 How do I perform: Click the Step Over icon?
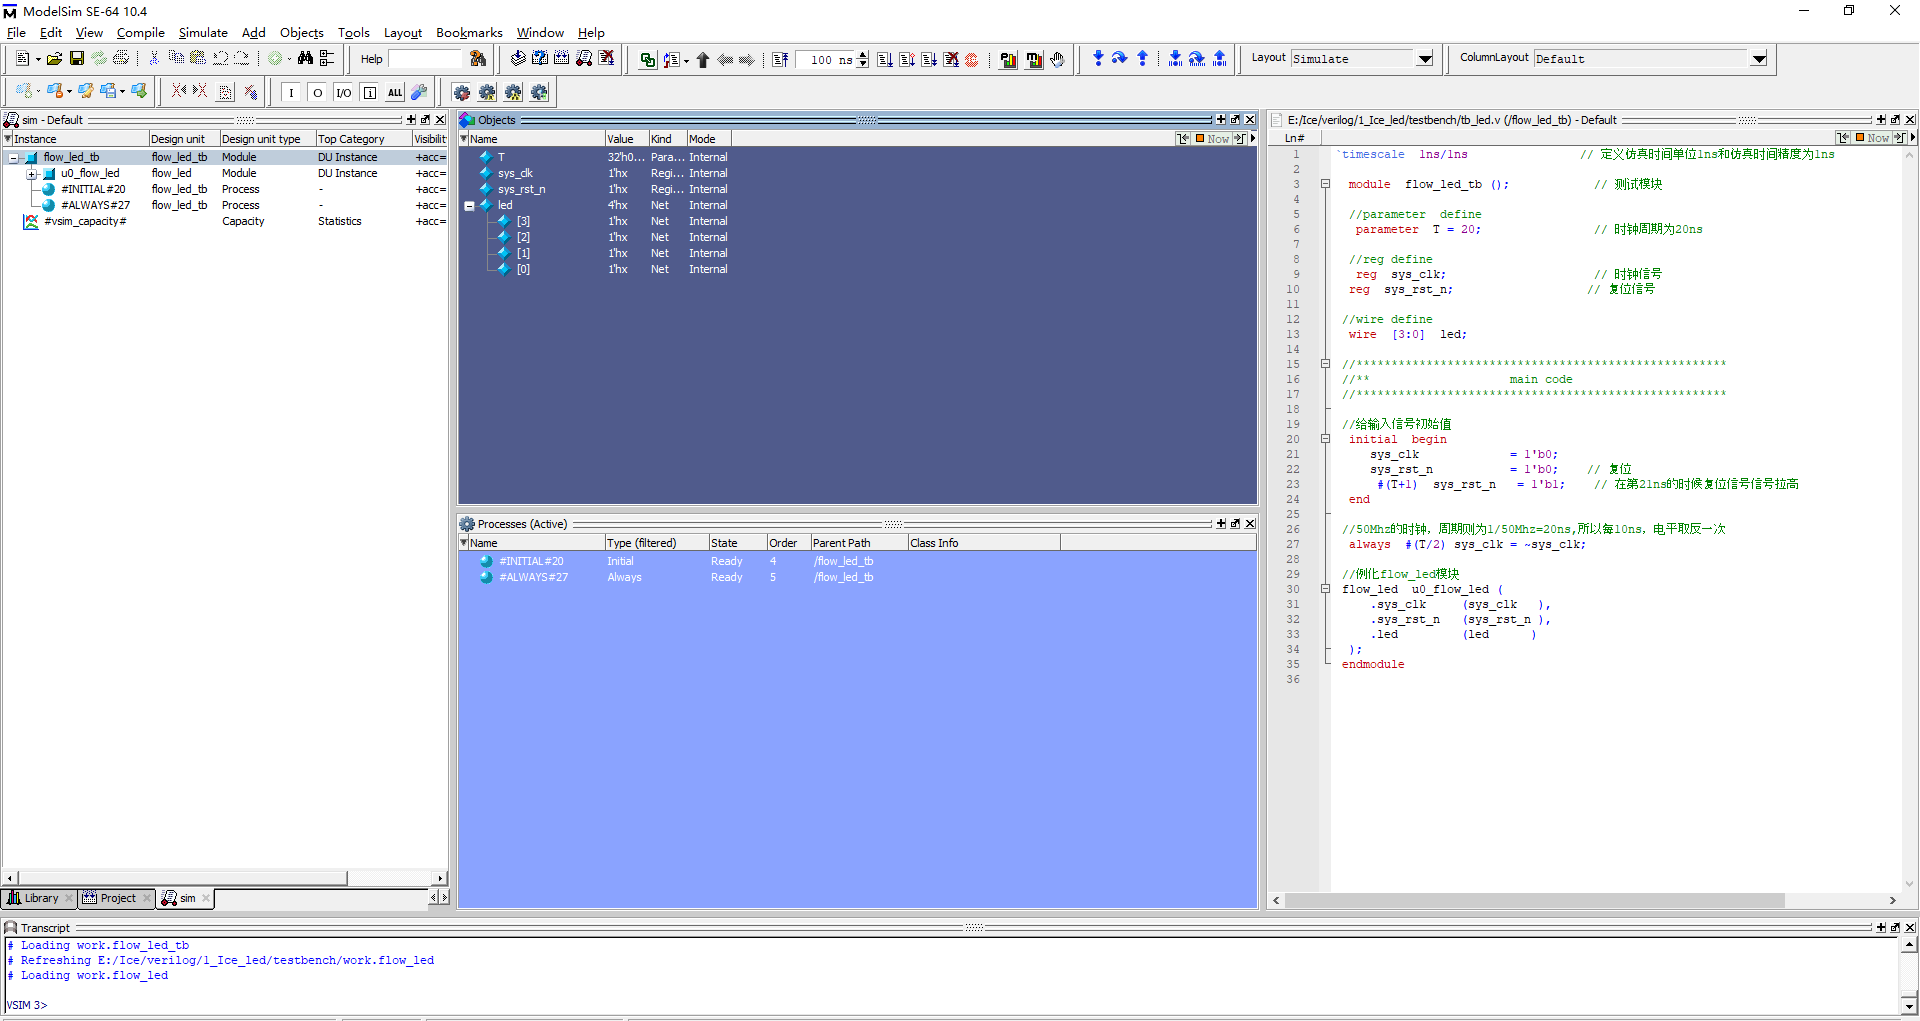1119,58
